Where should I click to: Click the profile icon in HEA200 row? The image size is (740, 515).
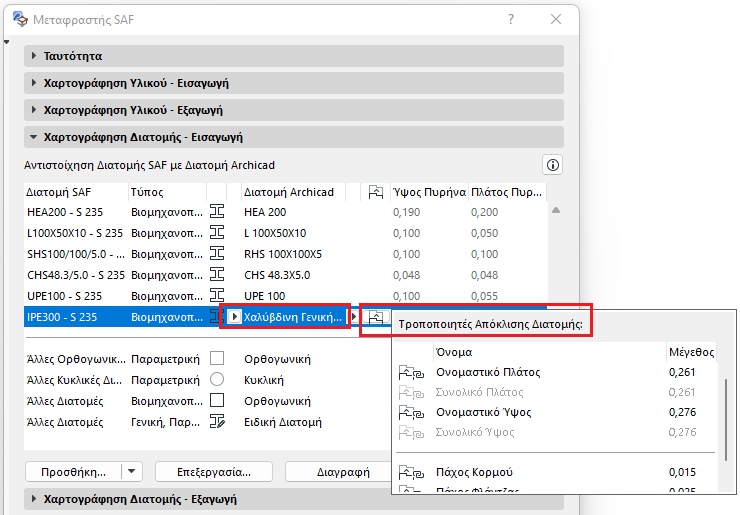(x=217, y=211)
